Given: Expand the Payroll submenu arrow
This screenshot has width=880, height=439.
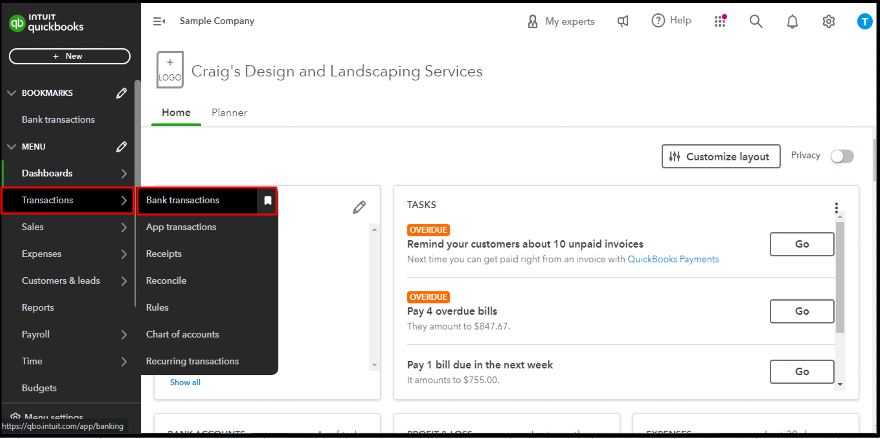Looking at the screenshot, I should [x=124, y=334].
